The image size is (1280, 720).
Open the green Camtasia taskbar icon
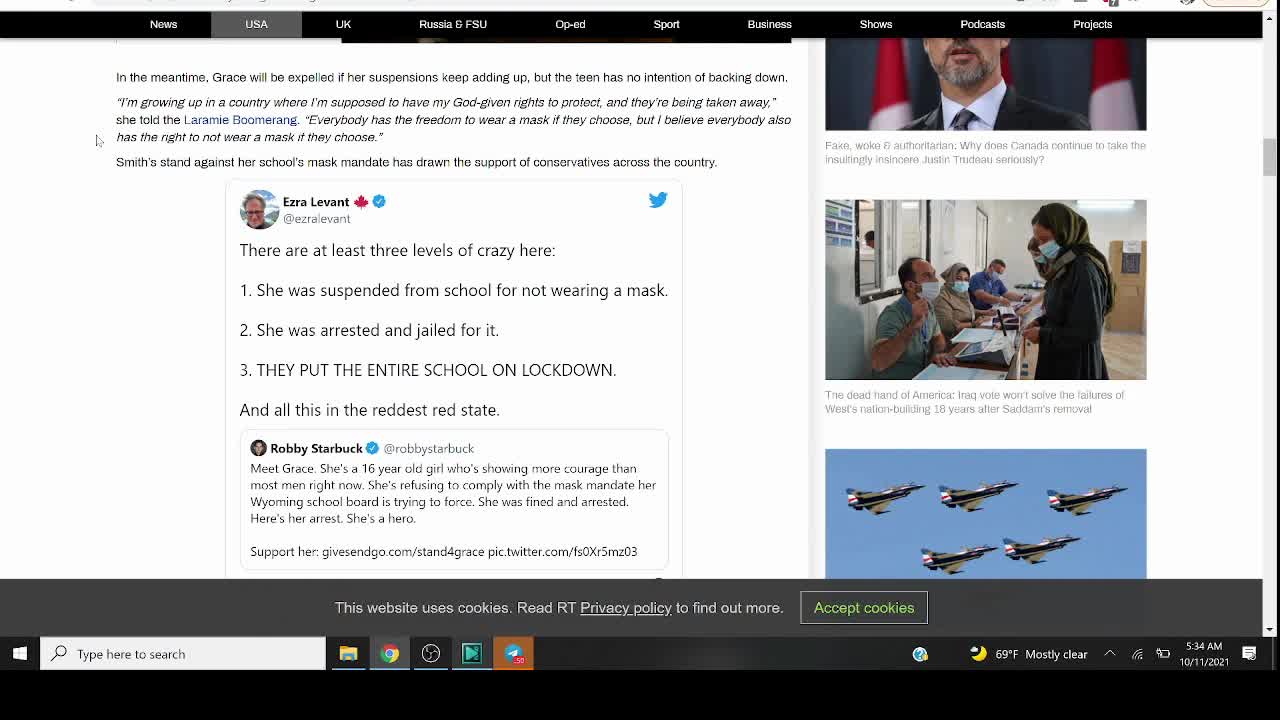click(x=472, y=654)
